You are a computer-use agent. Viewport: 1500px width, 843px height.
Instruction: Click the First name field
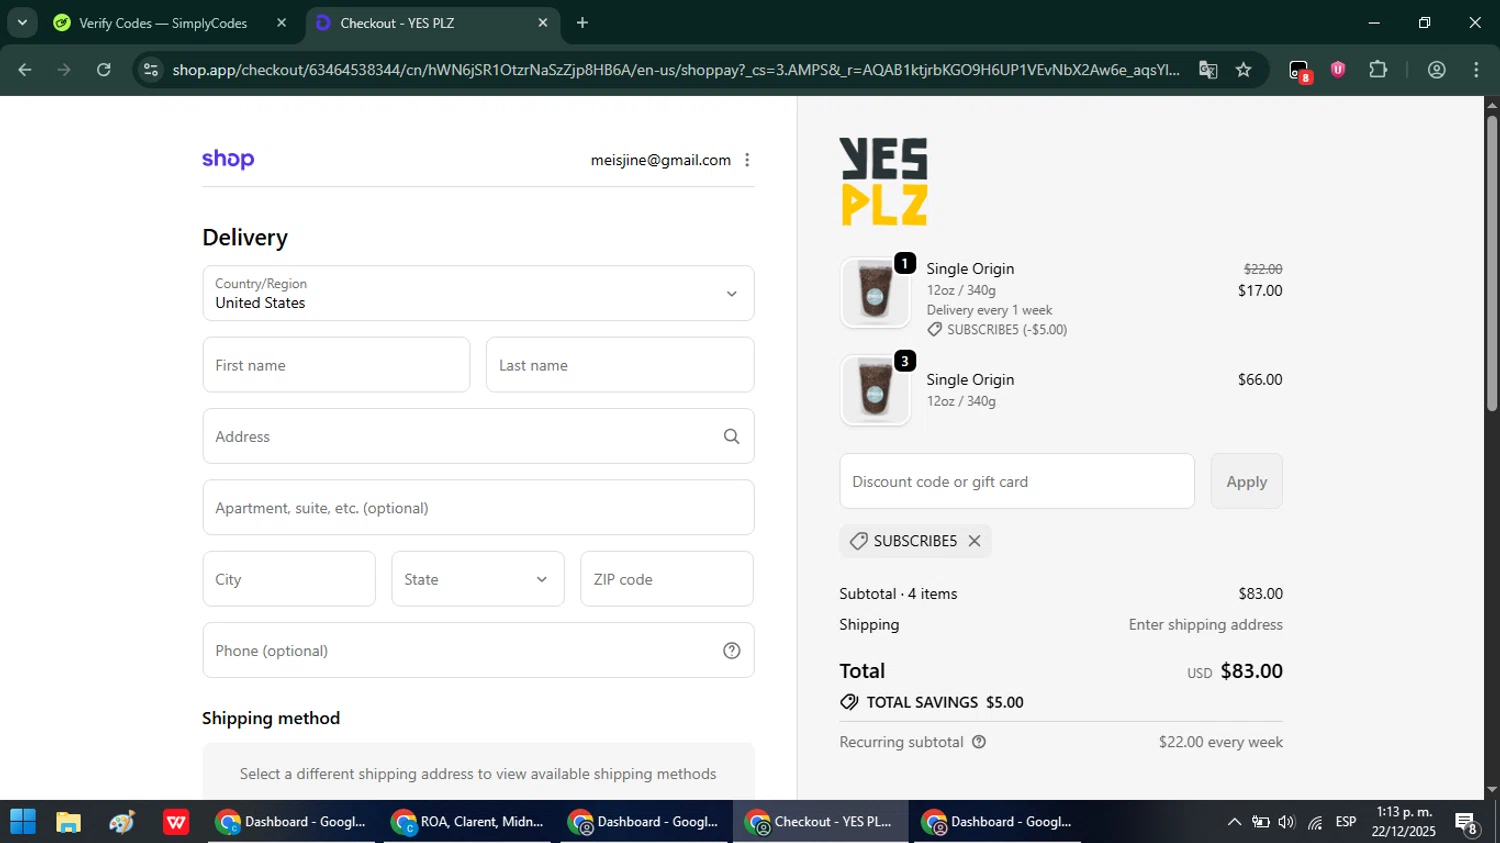pyautogui.click(x=336, y=365)
